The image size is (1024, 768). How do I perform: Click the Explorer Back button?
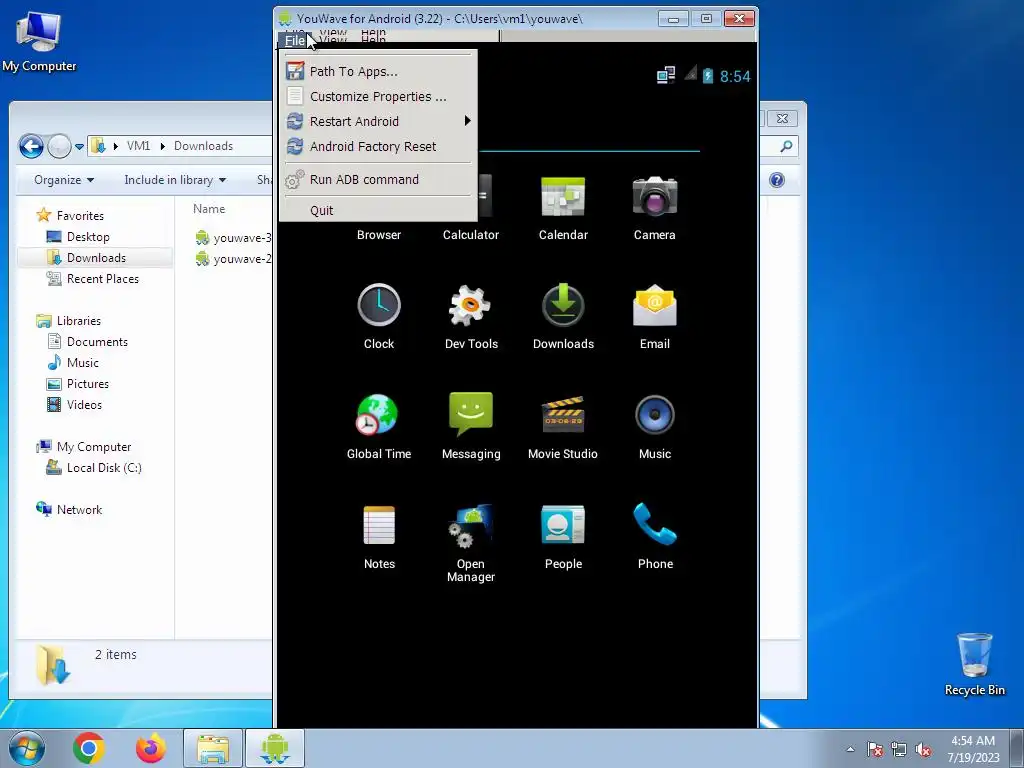pos(31,146)
